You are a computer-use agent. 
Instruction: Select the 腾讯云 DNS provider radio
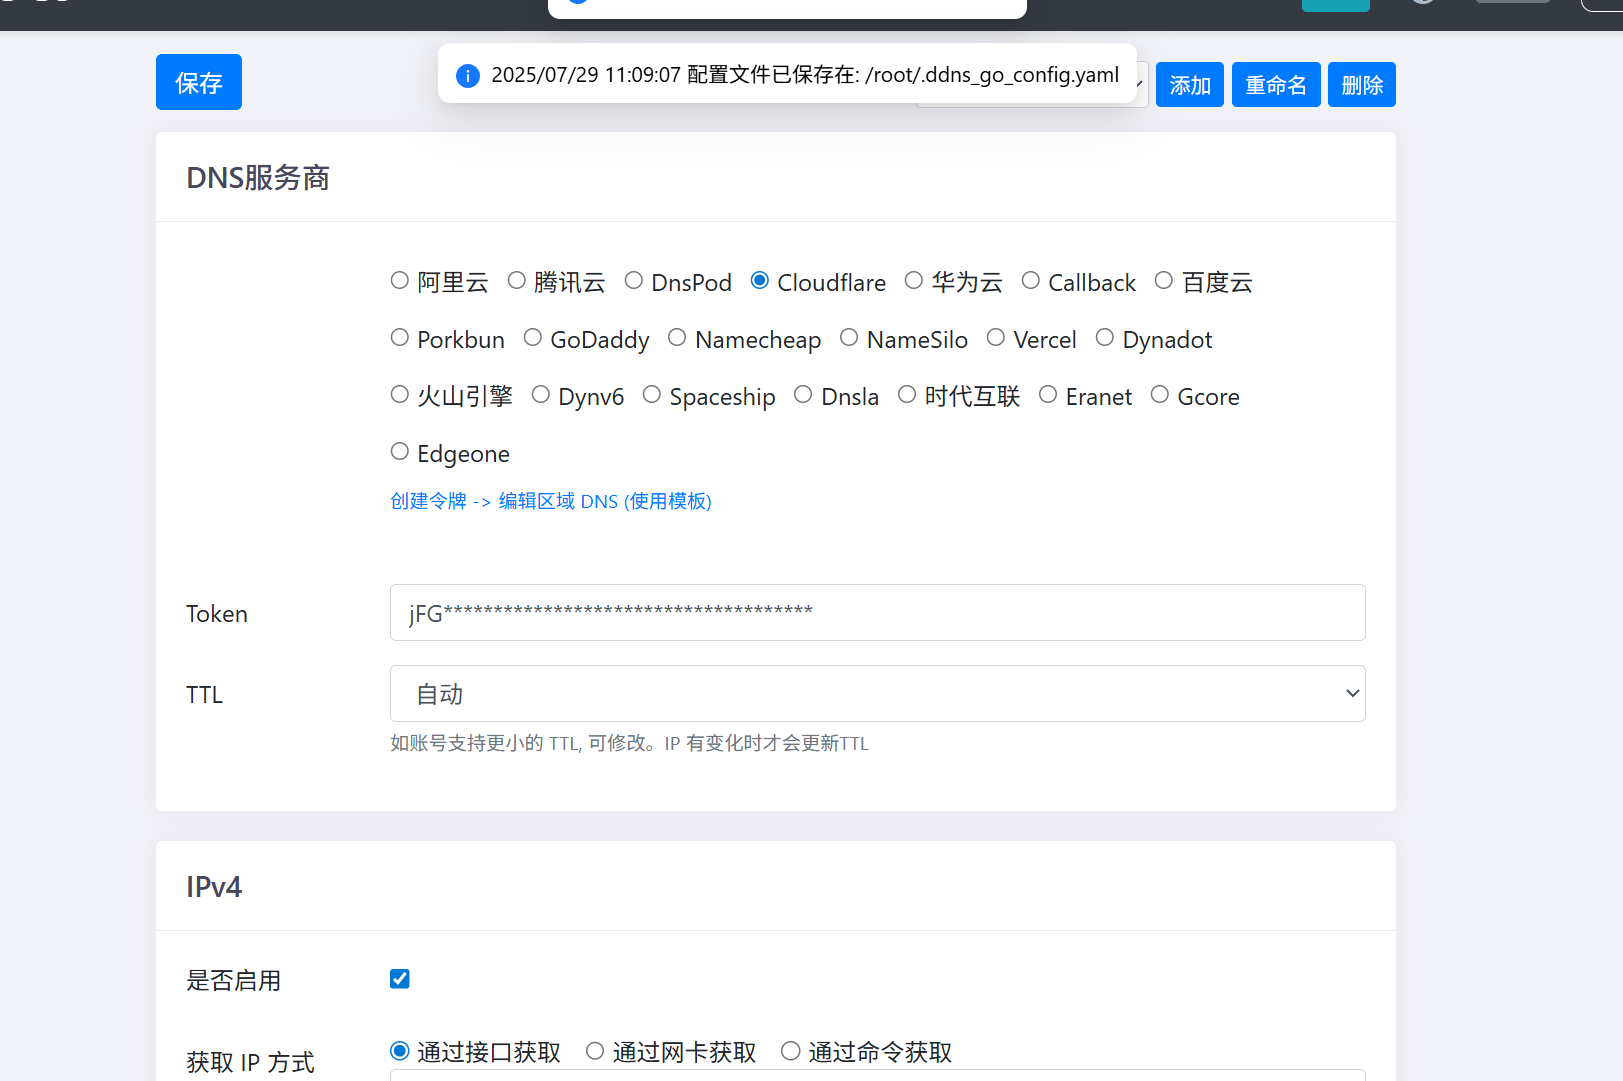[517, 281]
